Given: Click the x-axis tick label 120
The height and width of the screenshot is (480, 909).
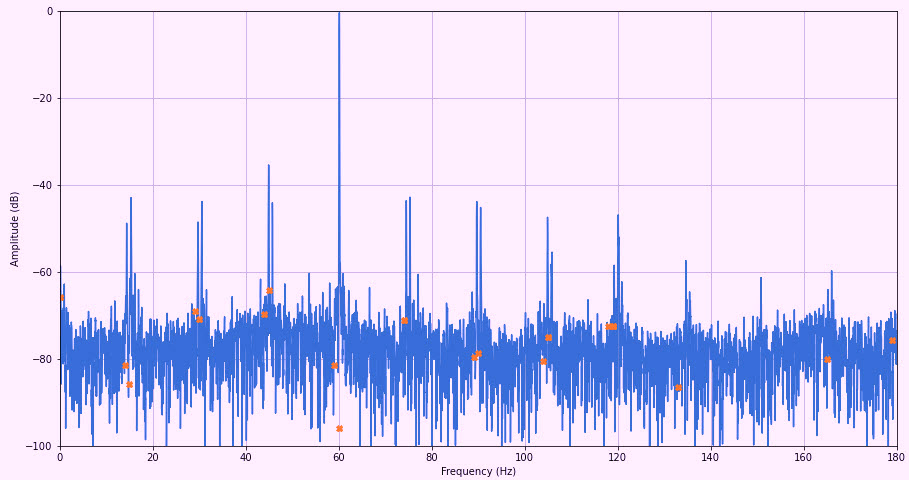Looking at the screenshot, I should (x=618, y=457).
